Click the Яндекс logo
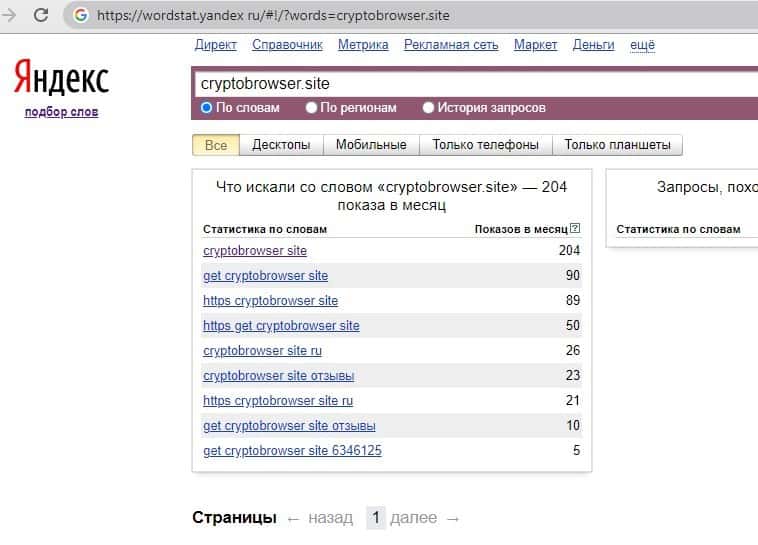Screen dimensions: 758x545 (x=61, y=78)
